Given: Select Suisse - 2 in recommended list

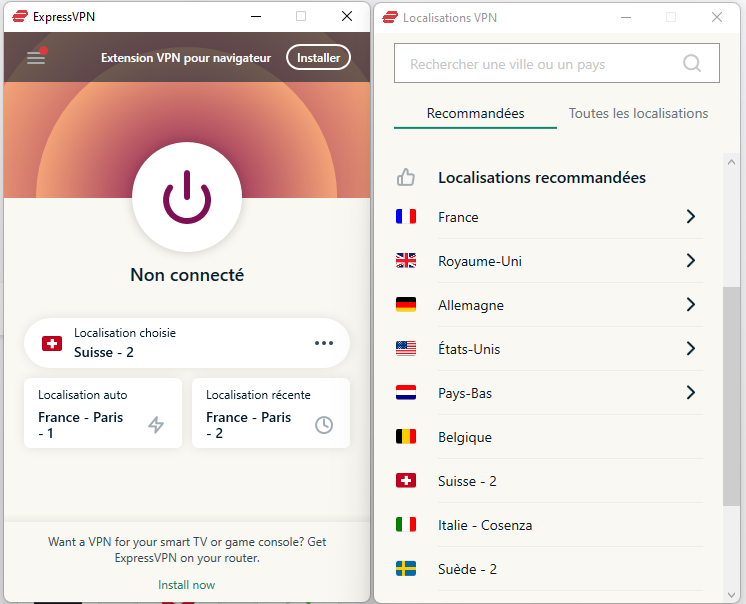Looking at the screenshot, I should click(x=549, y=481).
